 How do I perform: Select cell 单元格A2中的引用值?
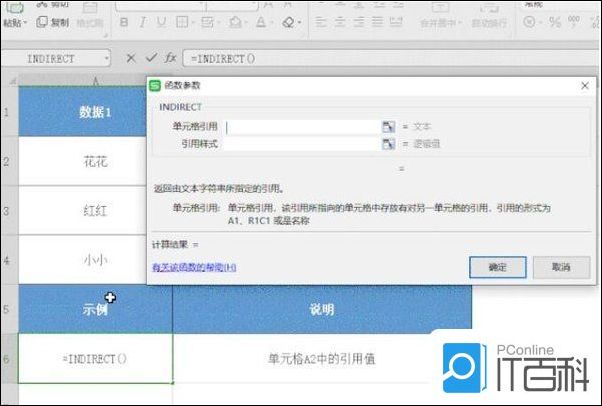click(322, 358)
